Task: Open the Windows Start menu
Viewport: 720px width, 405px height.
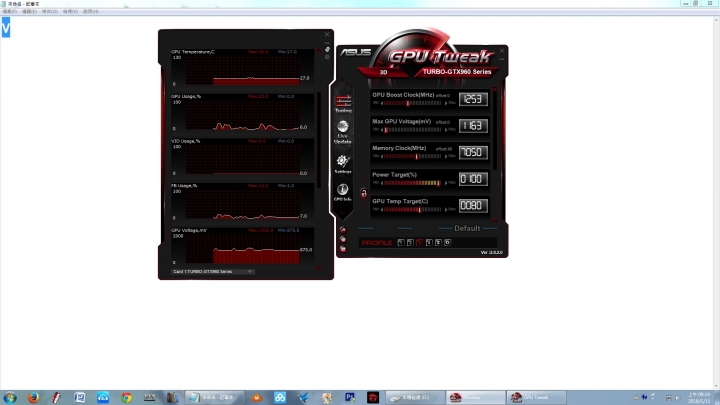Action: click(x=10, y=398)
